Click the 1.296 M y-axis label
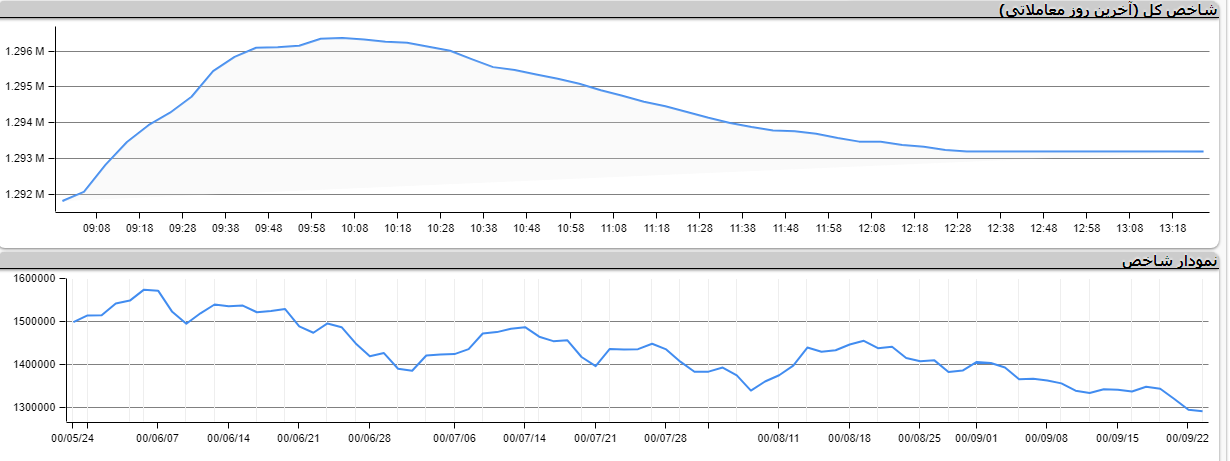Image resolution: width=1230 pixels, height=461 pixels. (25, 51)
